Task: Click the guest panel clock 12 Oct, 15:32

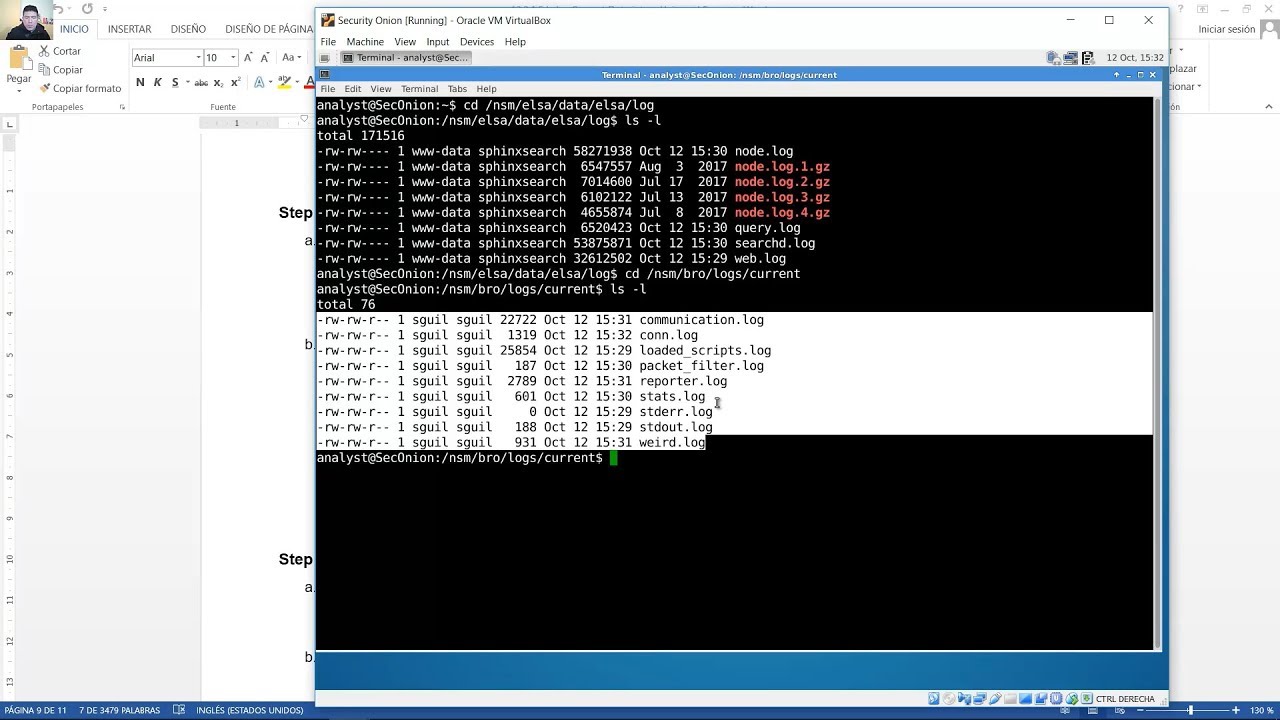Action: (x=1135, y=58)
